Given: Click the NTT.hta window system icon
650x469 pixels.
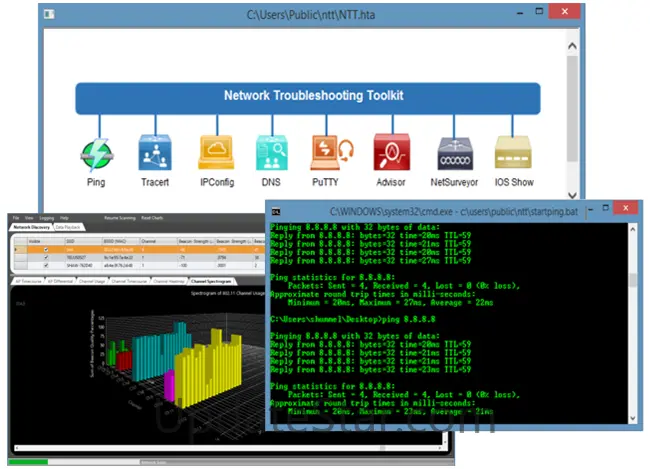Looking at the screenshot, I should [49, 15].
